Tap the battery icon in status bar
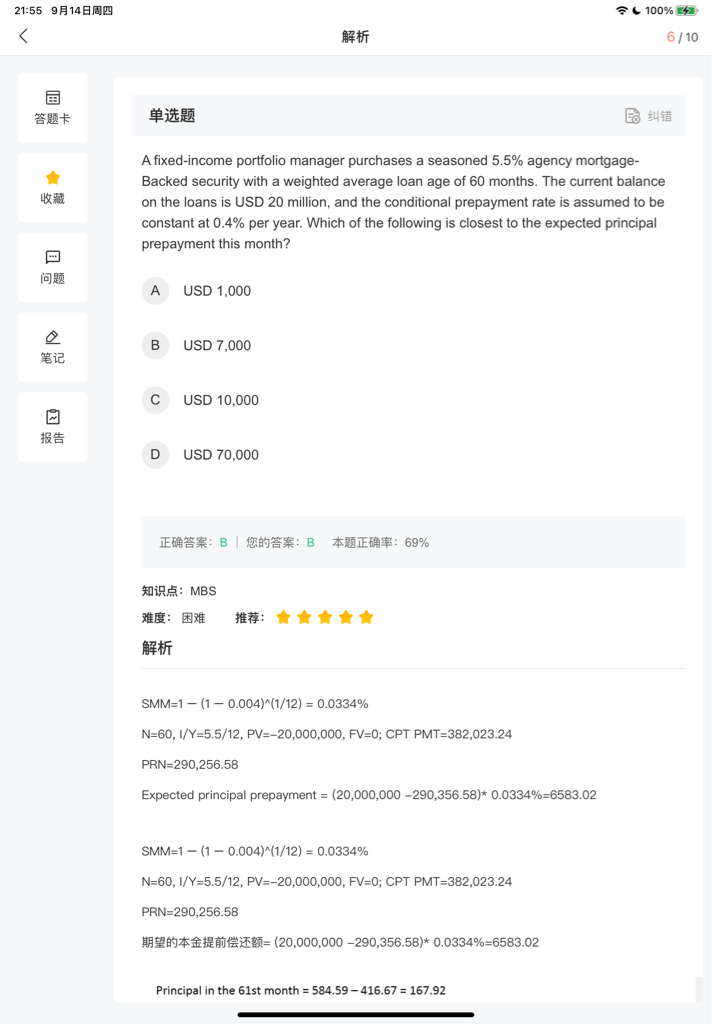 click(686, 10)
